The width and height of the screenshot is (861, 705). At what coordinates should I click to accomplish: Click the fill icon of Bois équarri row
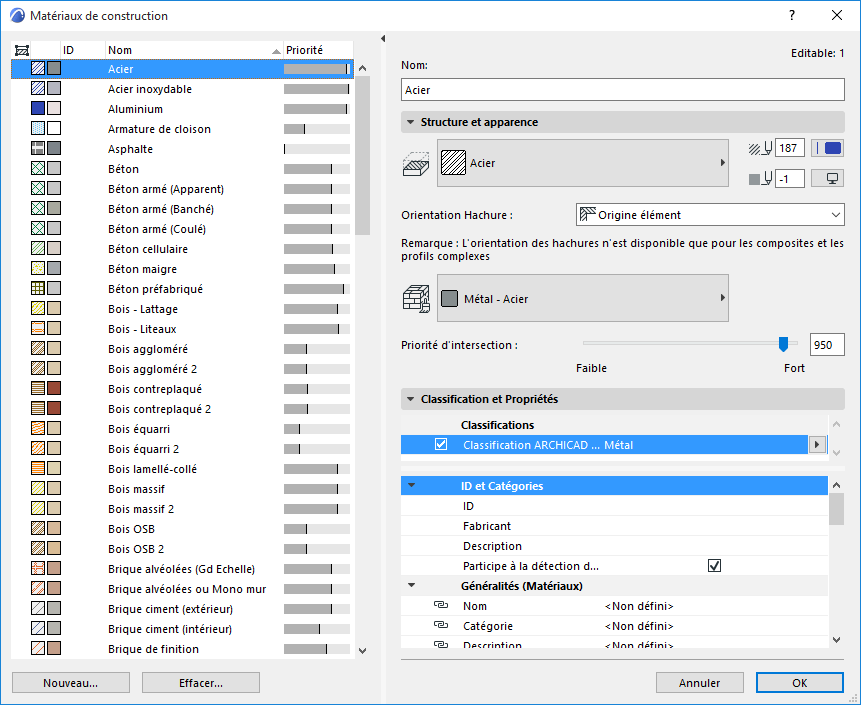click(38, 428)
